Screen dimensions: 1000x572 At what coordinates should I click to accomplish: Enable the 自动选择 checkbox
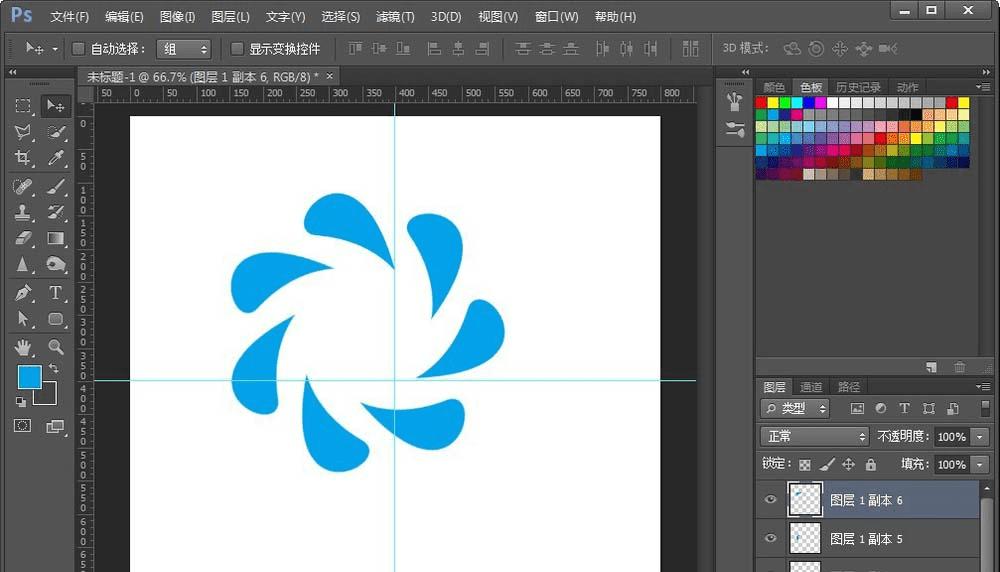[x=78, y=48]
